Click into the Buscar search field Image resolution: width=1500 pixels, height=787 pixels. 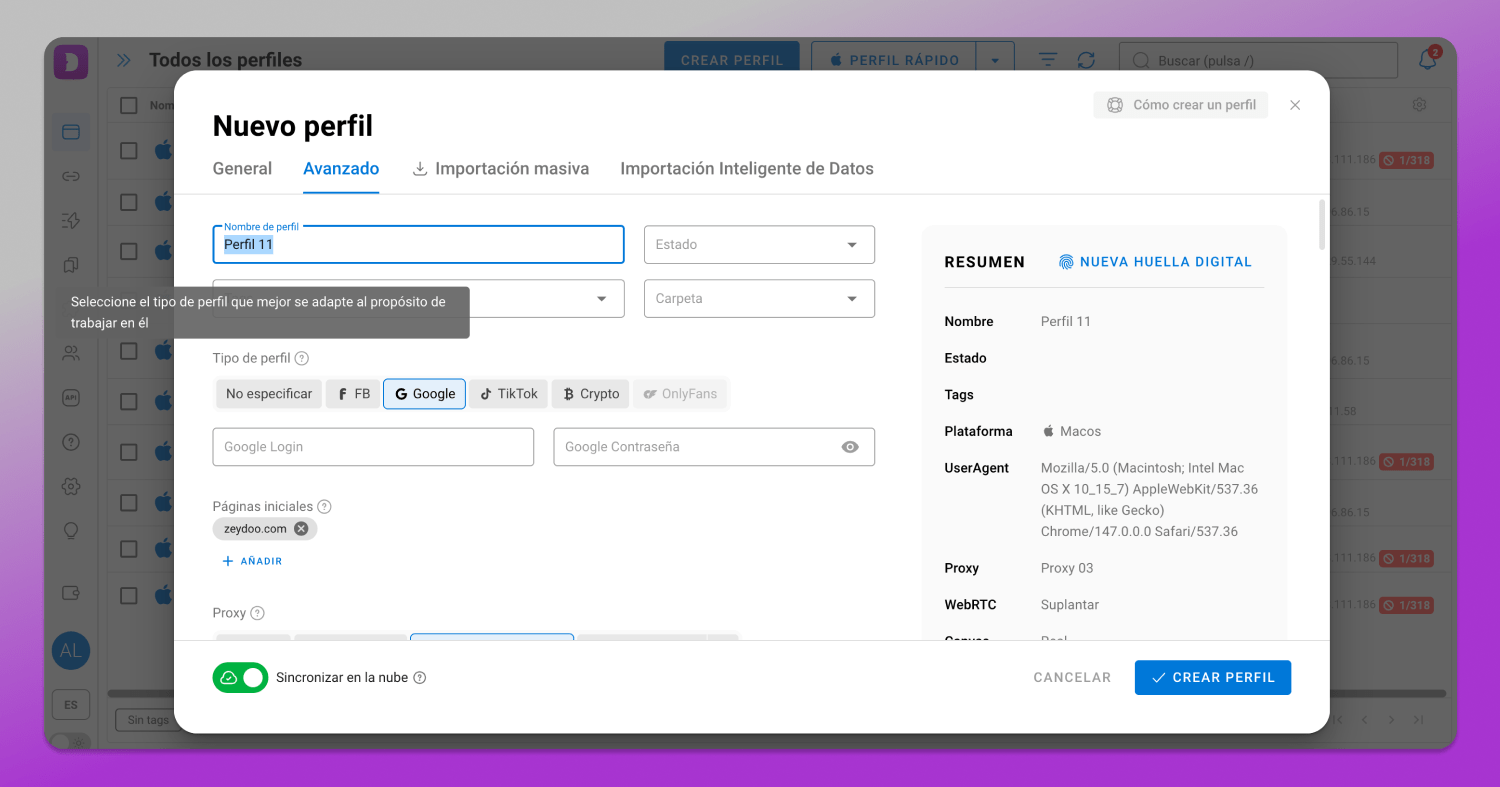[1258, 61]
